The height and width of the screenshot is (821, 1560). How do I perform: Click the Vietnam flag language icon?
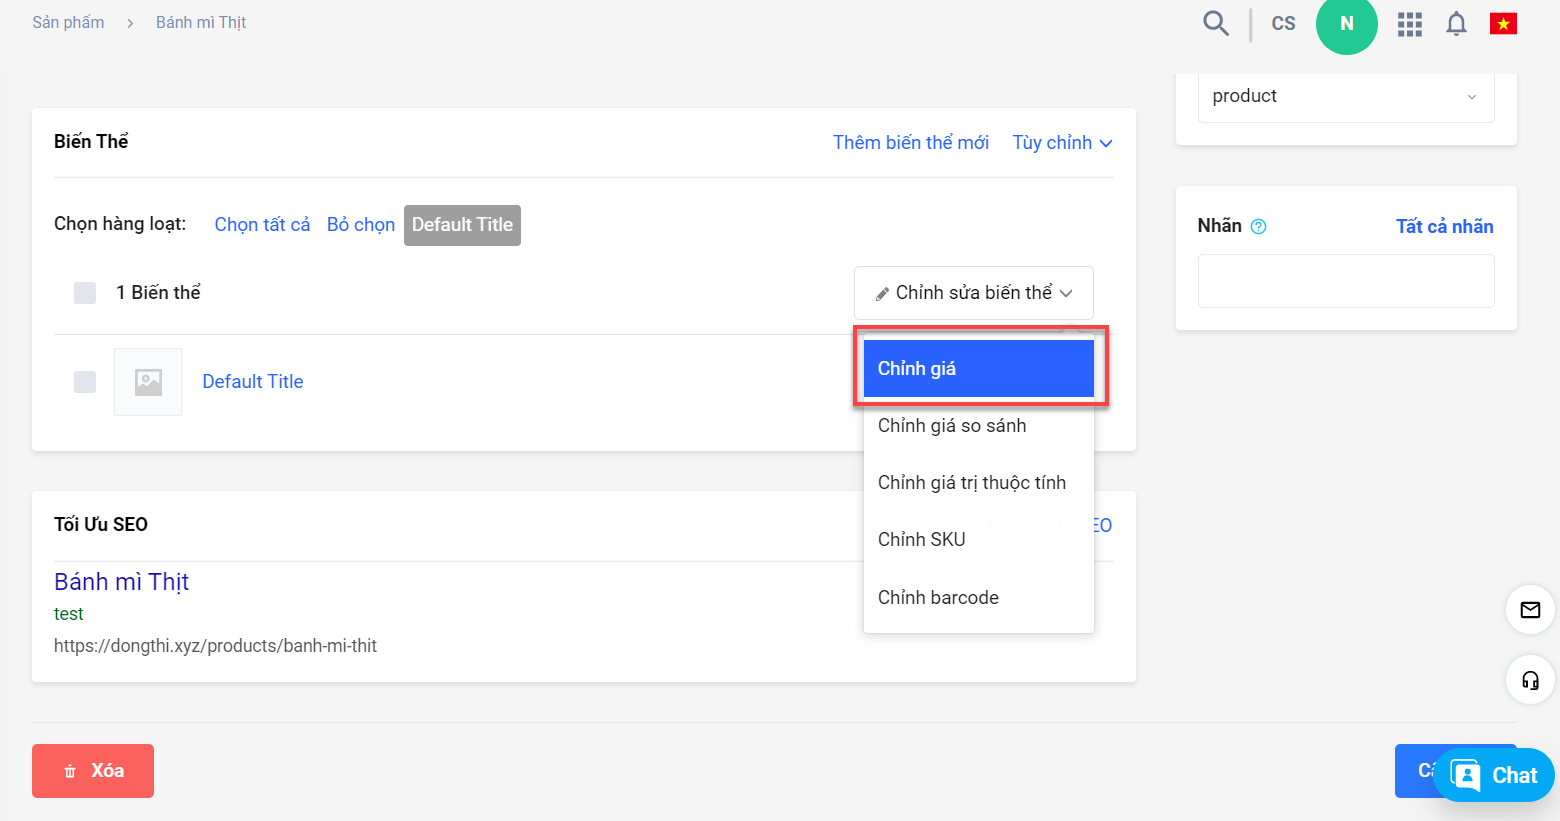1502,23
